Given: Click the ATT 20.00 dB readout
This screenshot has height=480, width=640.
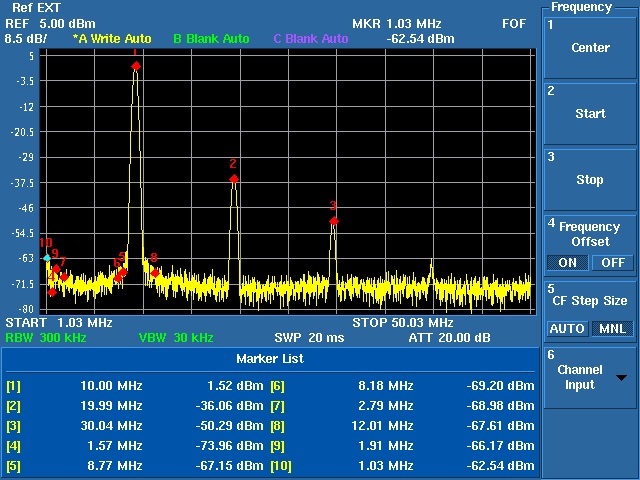Looking at the screenshot, I should point(449,338).
